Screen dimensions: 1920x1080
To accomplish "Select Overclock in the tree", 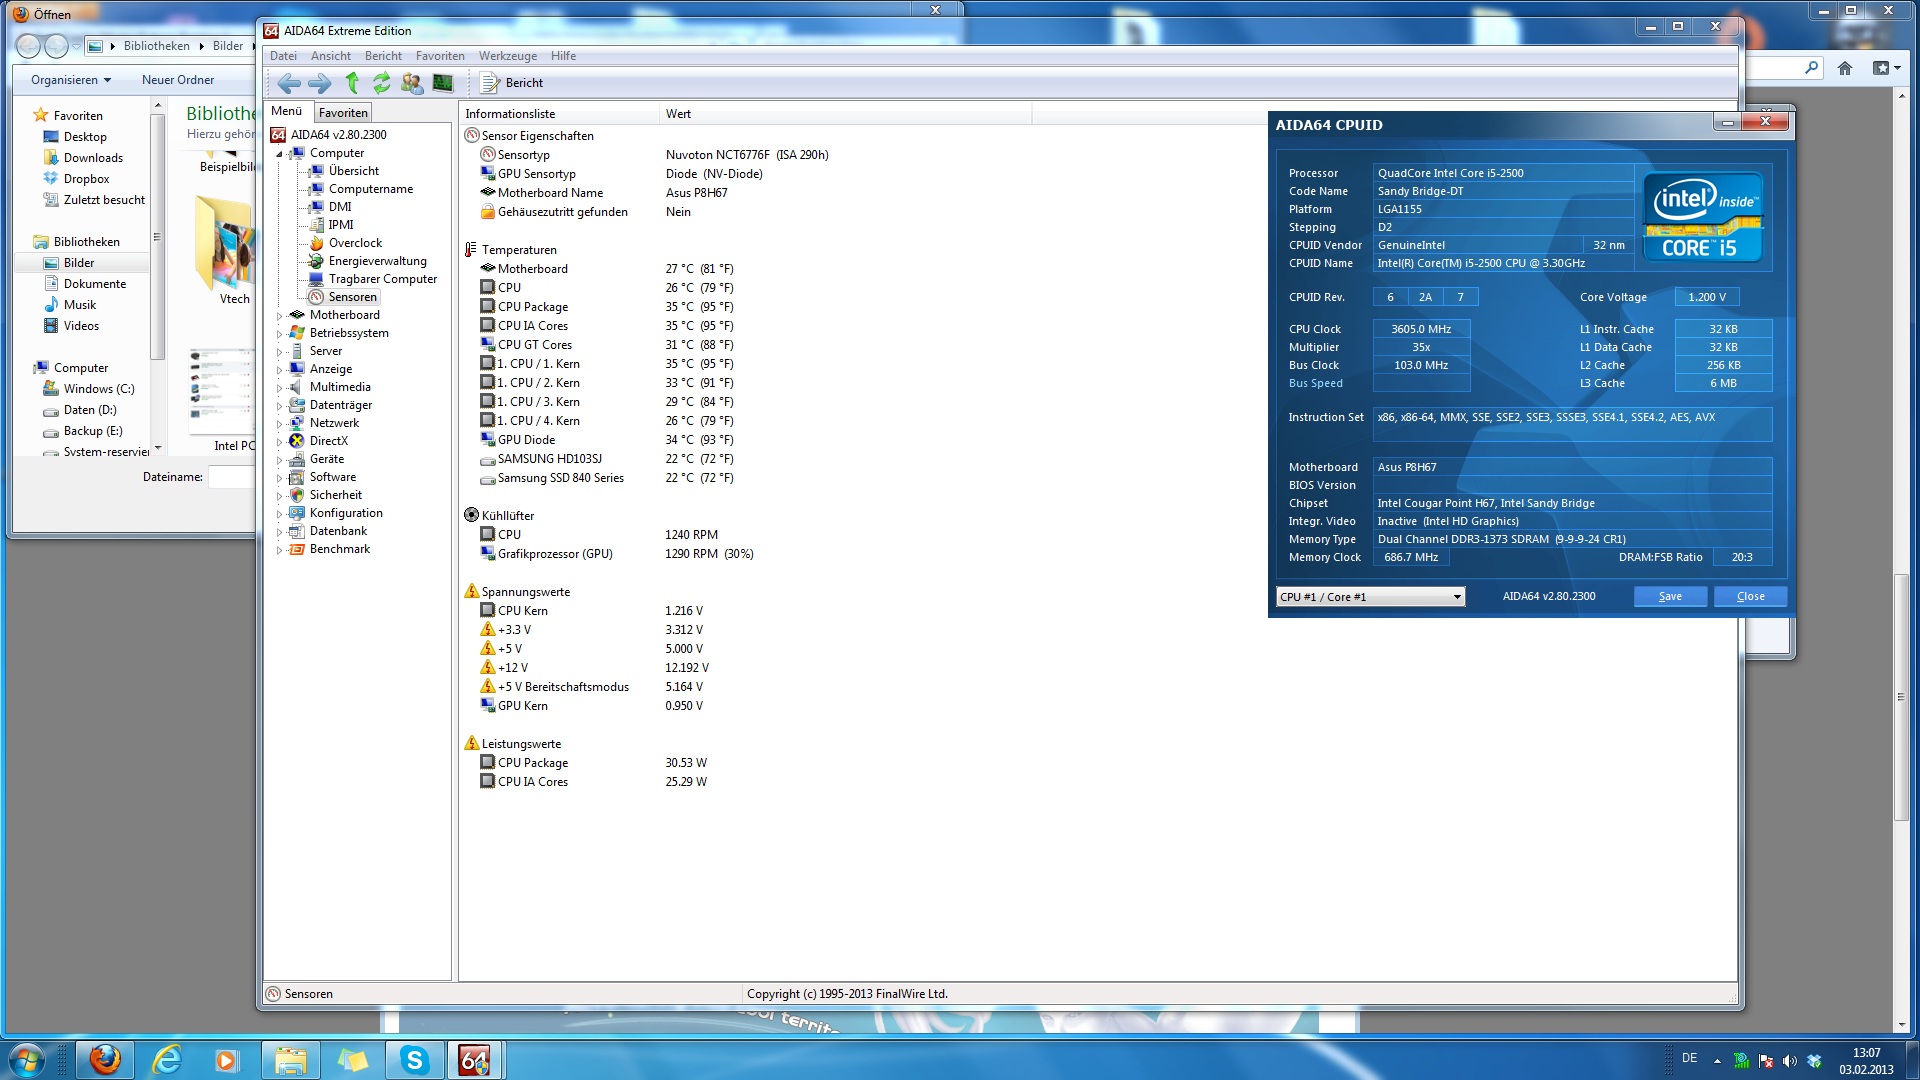I will pyautogui.click(x=355, y=243).
